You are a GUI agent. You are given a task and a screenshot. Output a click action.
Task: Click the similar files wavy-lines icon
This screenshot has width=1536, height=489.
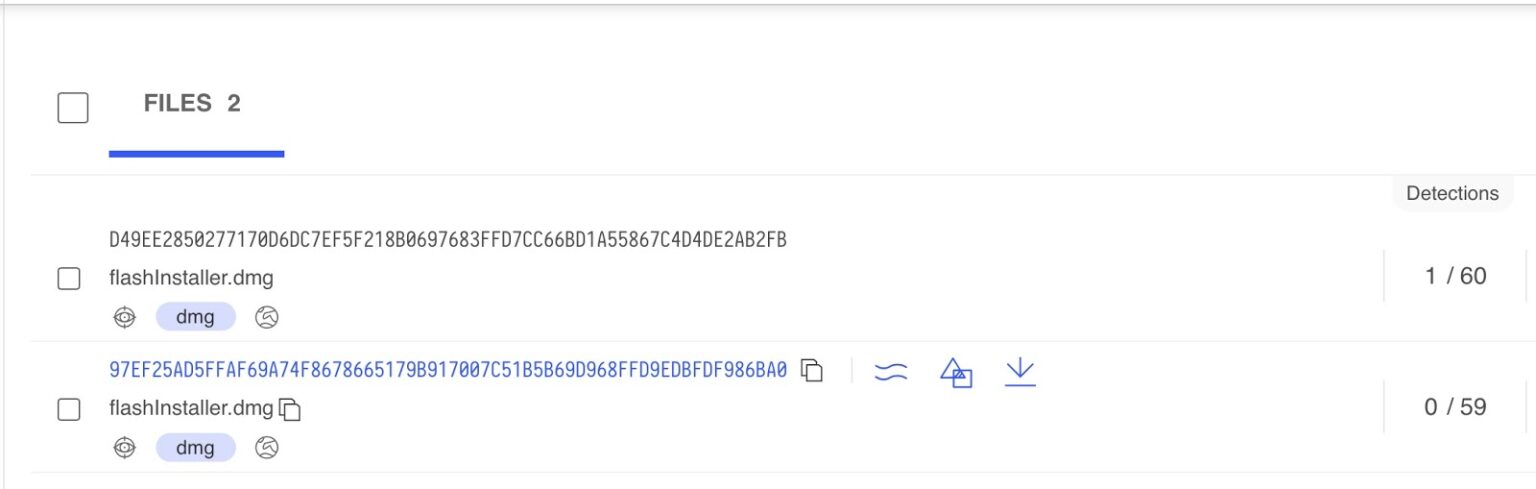coord(891,372)
